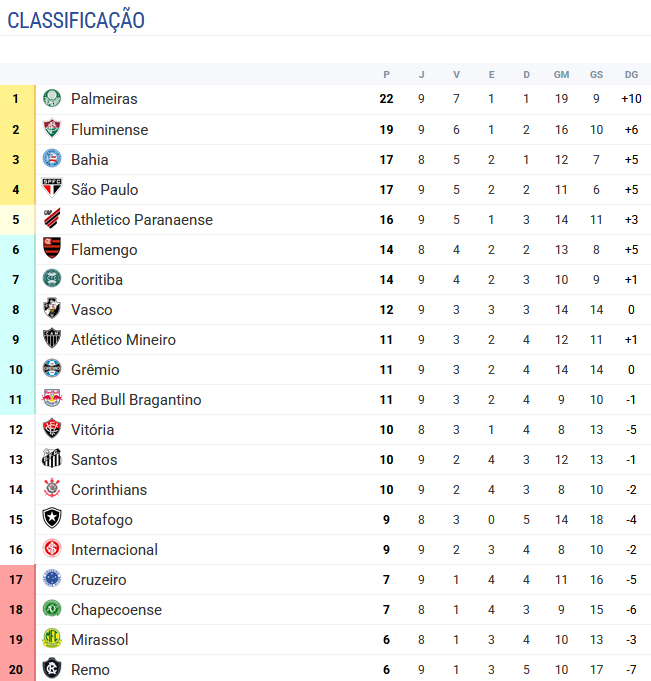Image resolution: width=651 pixels, height=681 pixels.
Task: Click the Cruzeiro crest icon
Action: tap(52, 579)
